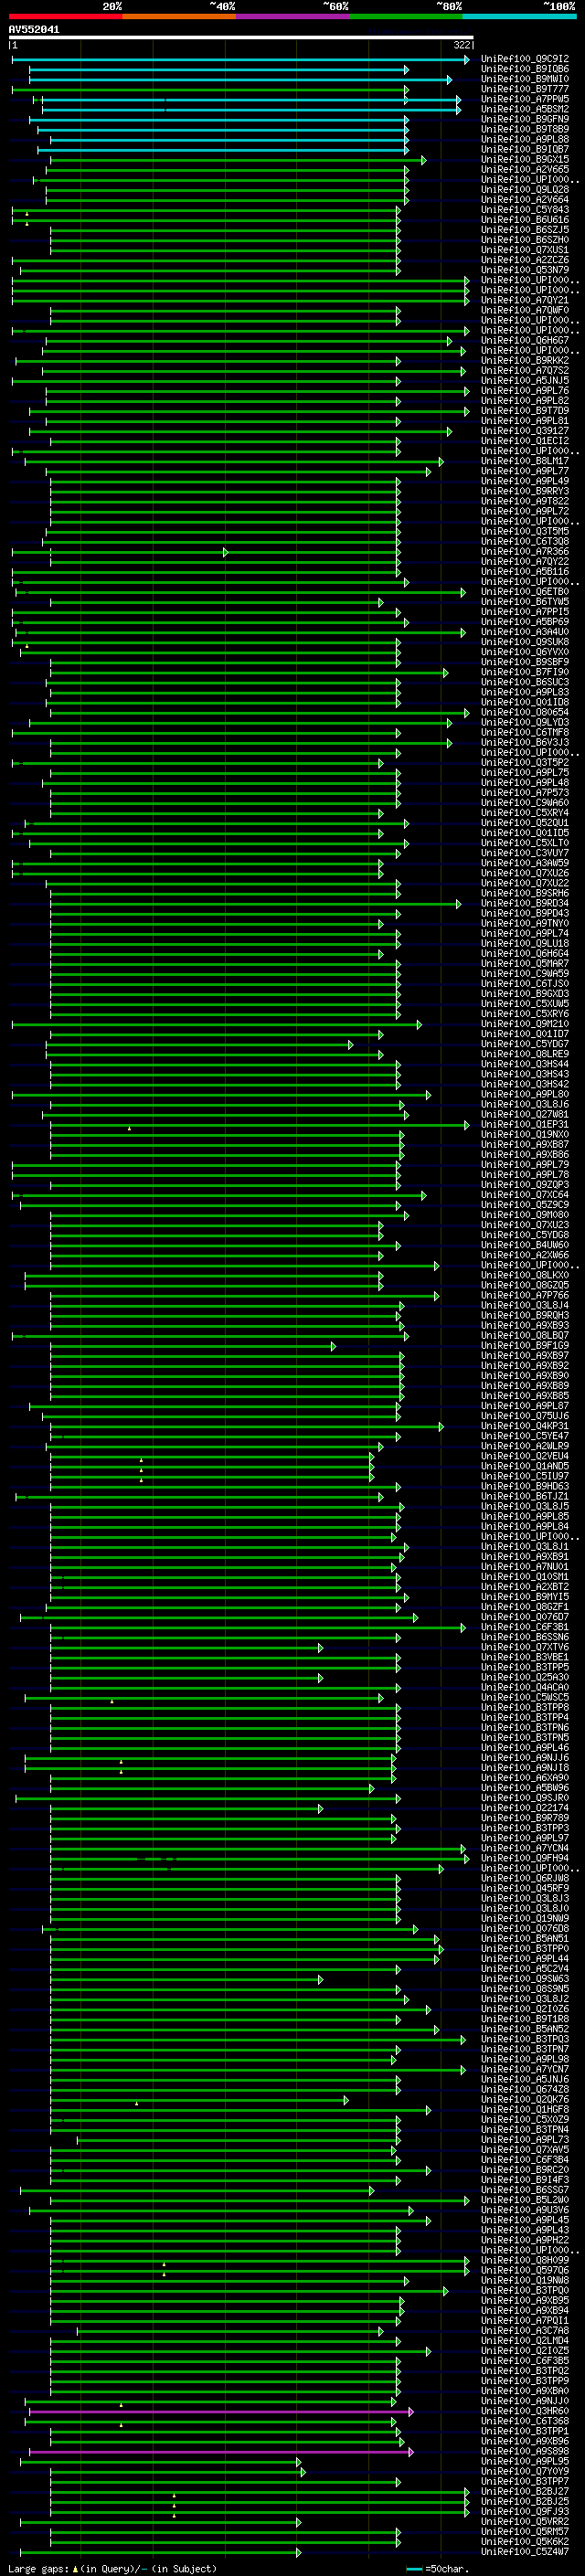Click the purple ~60% identity legend segment

(292, 16)
